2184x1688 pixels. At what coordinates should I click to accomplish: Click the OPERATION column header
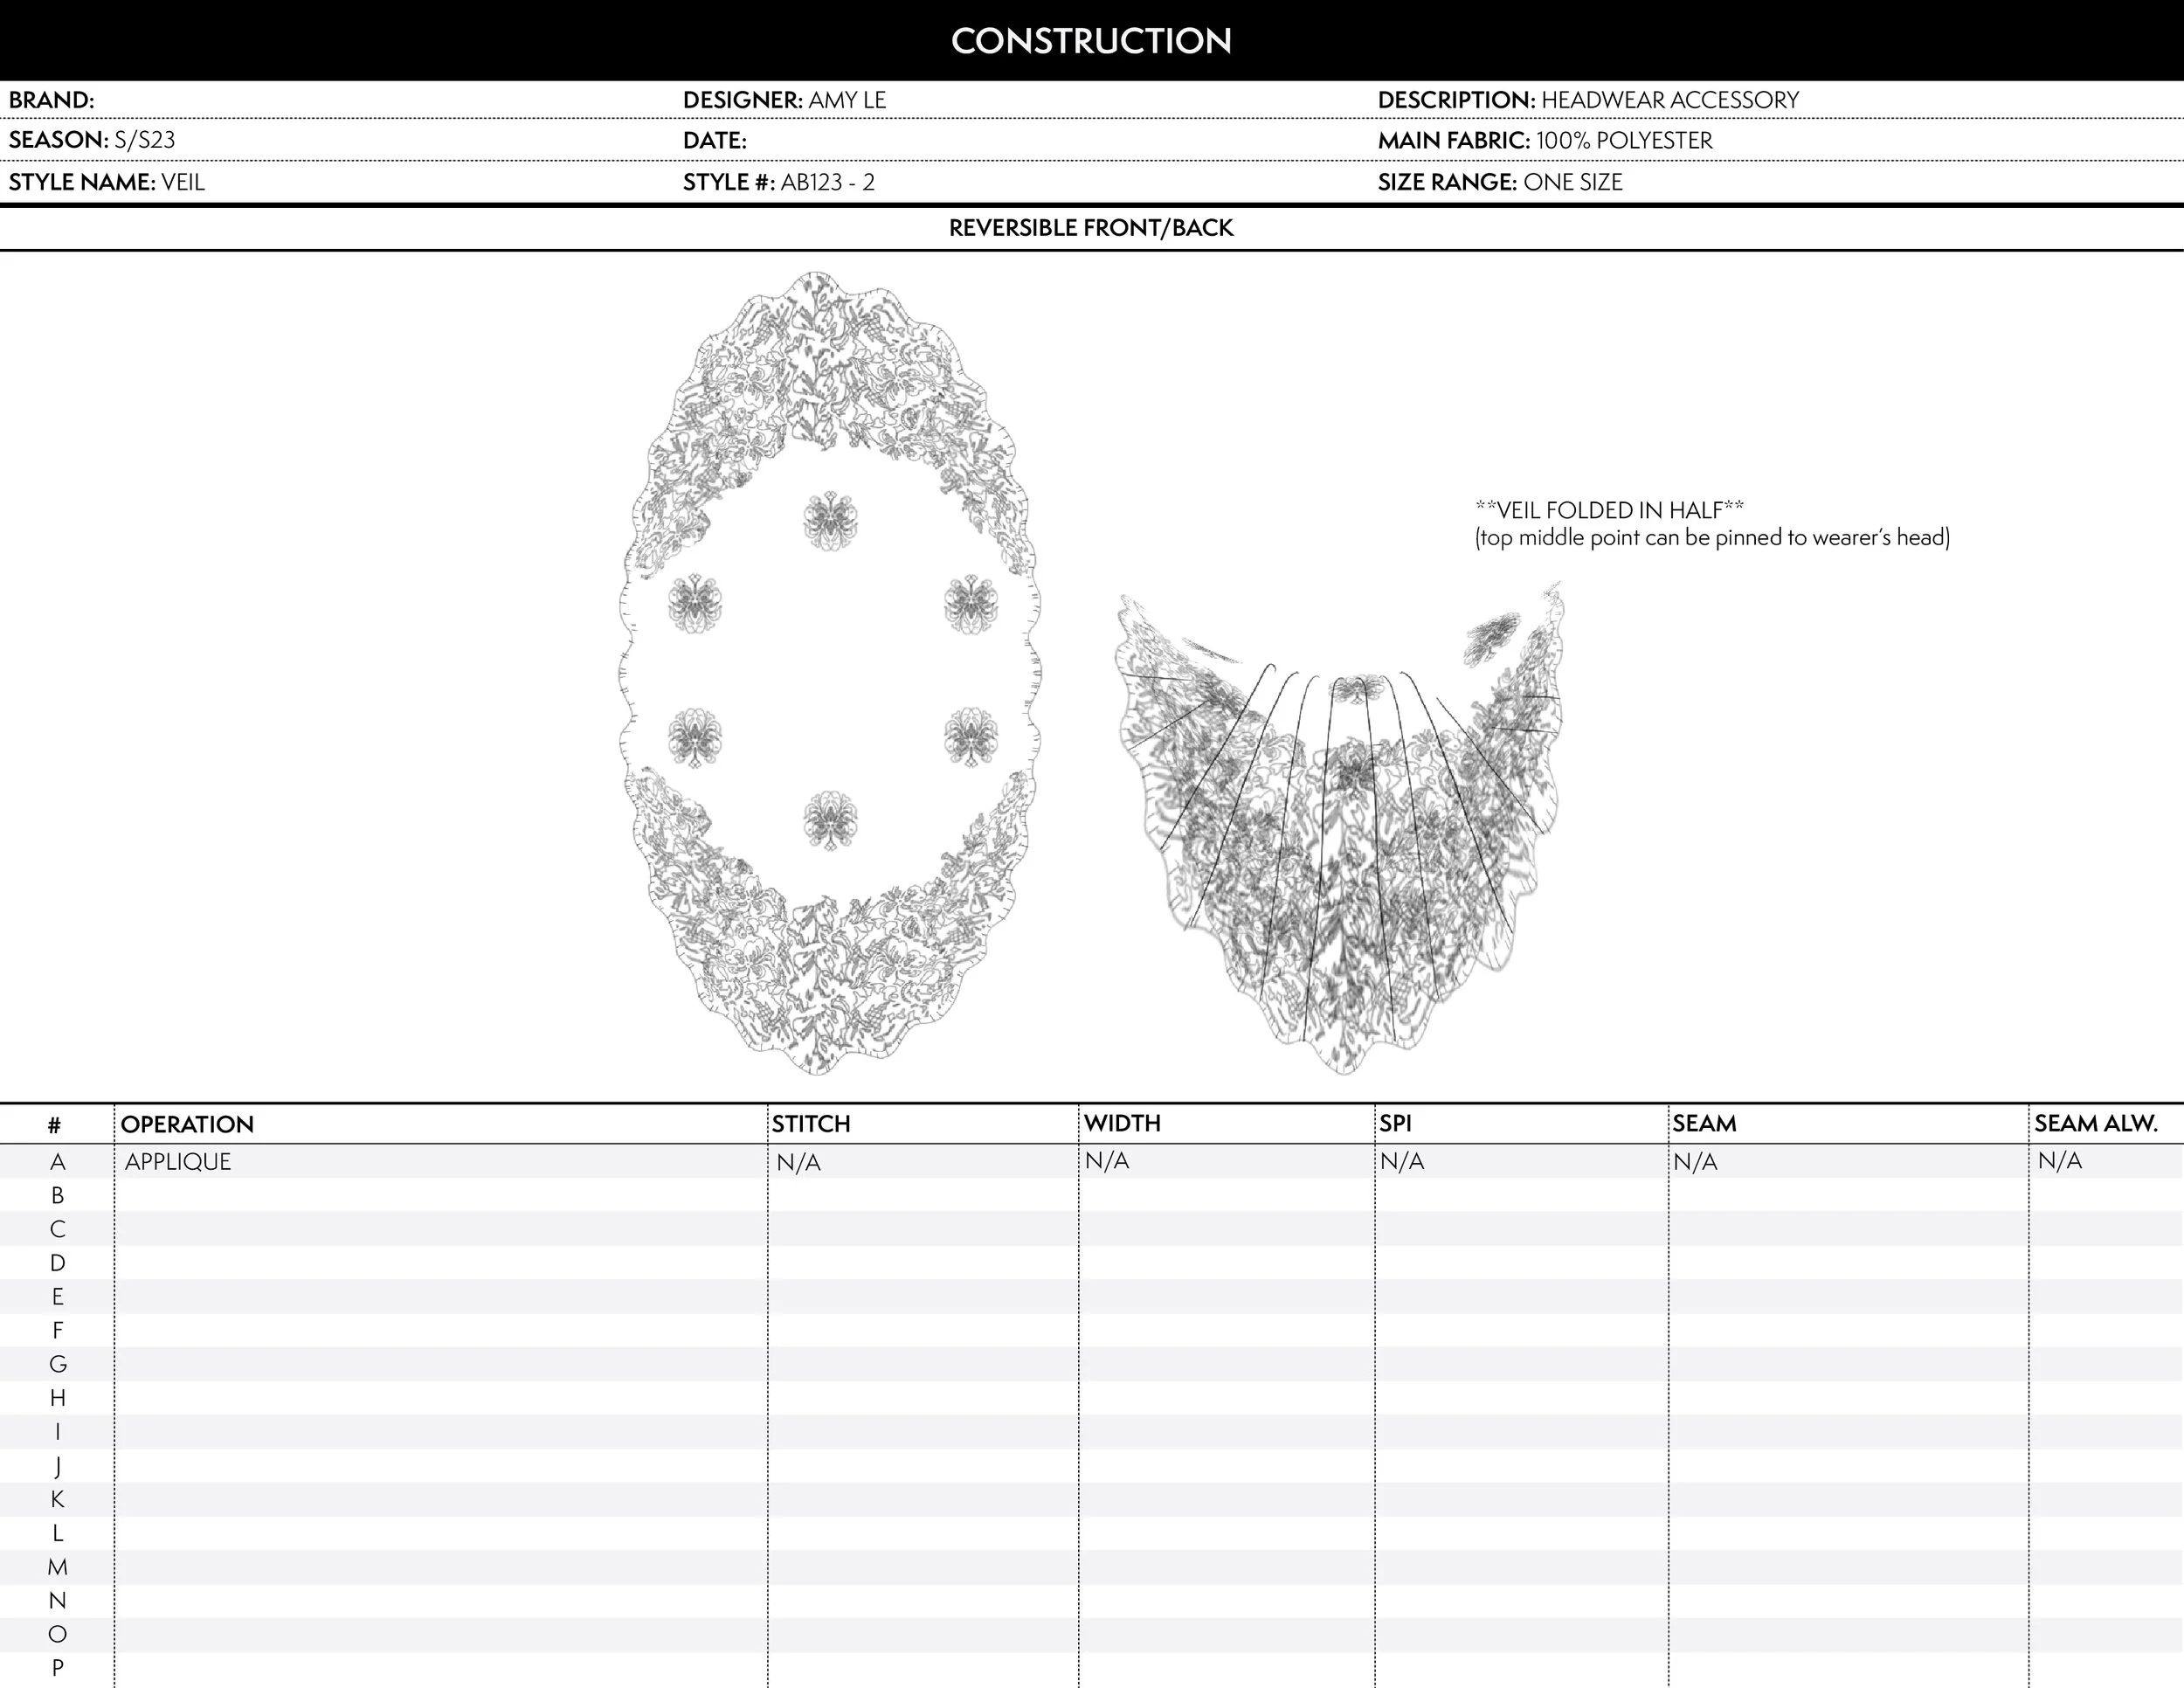187,1124
